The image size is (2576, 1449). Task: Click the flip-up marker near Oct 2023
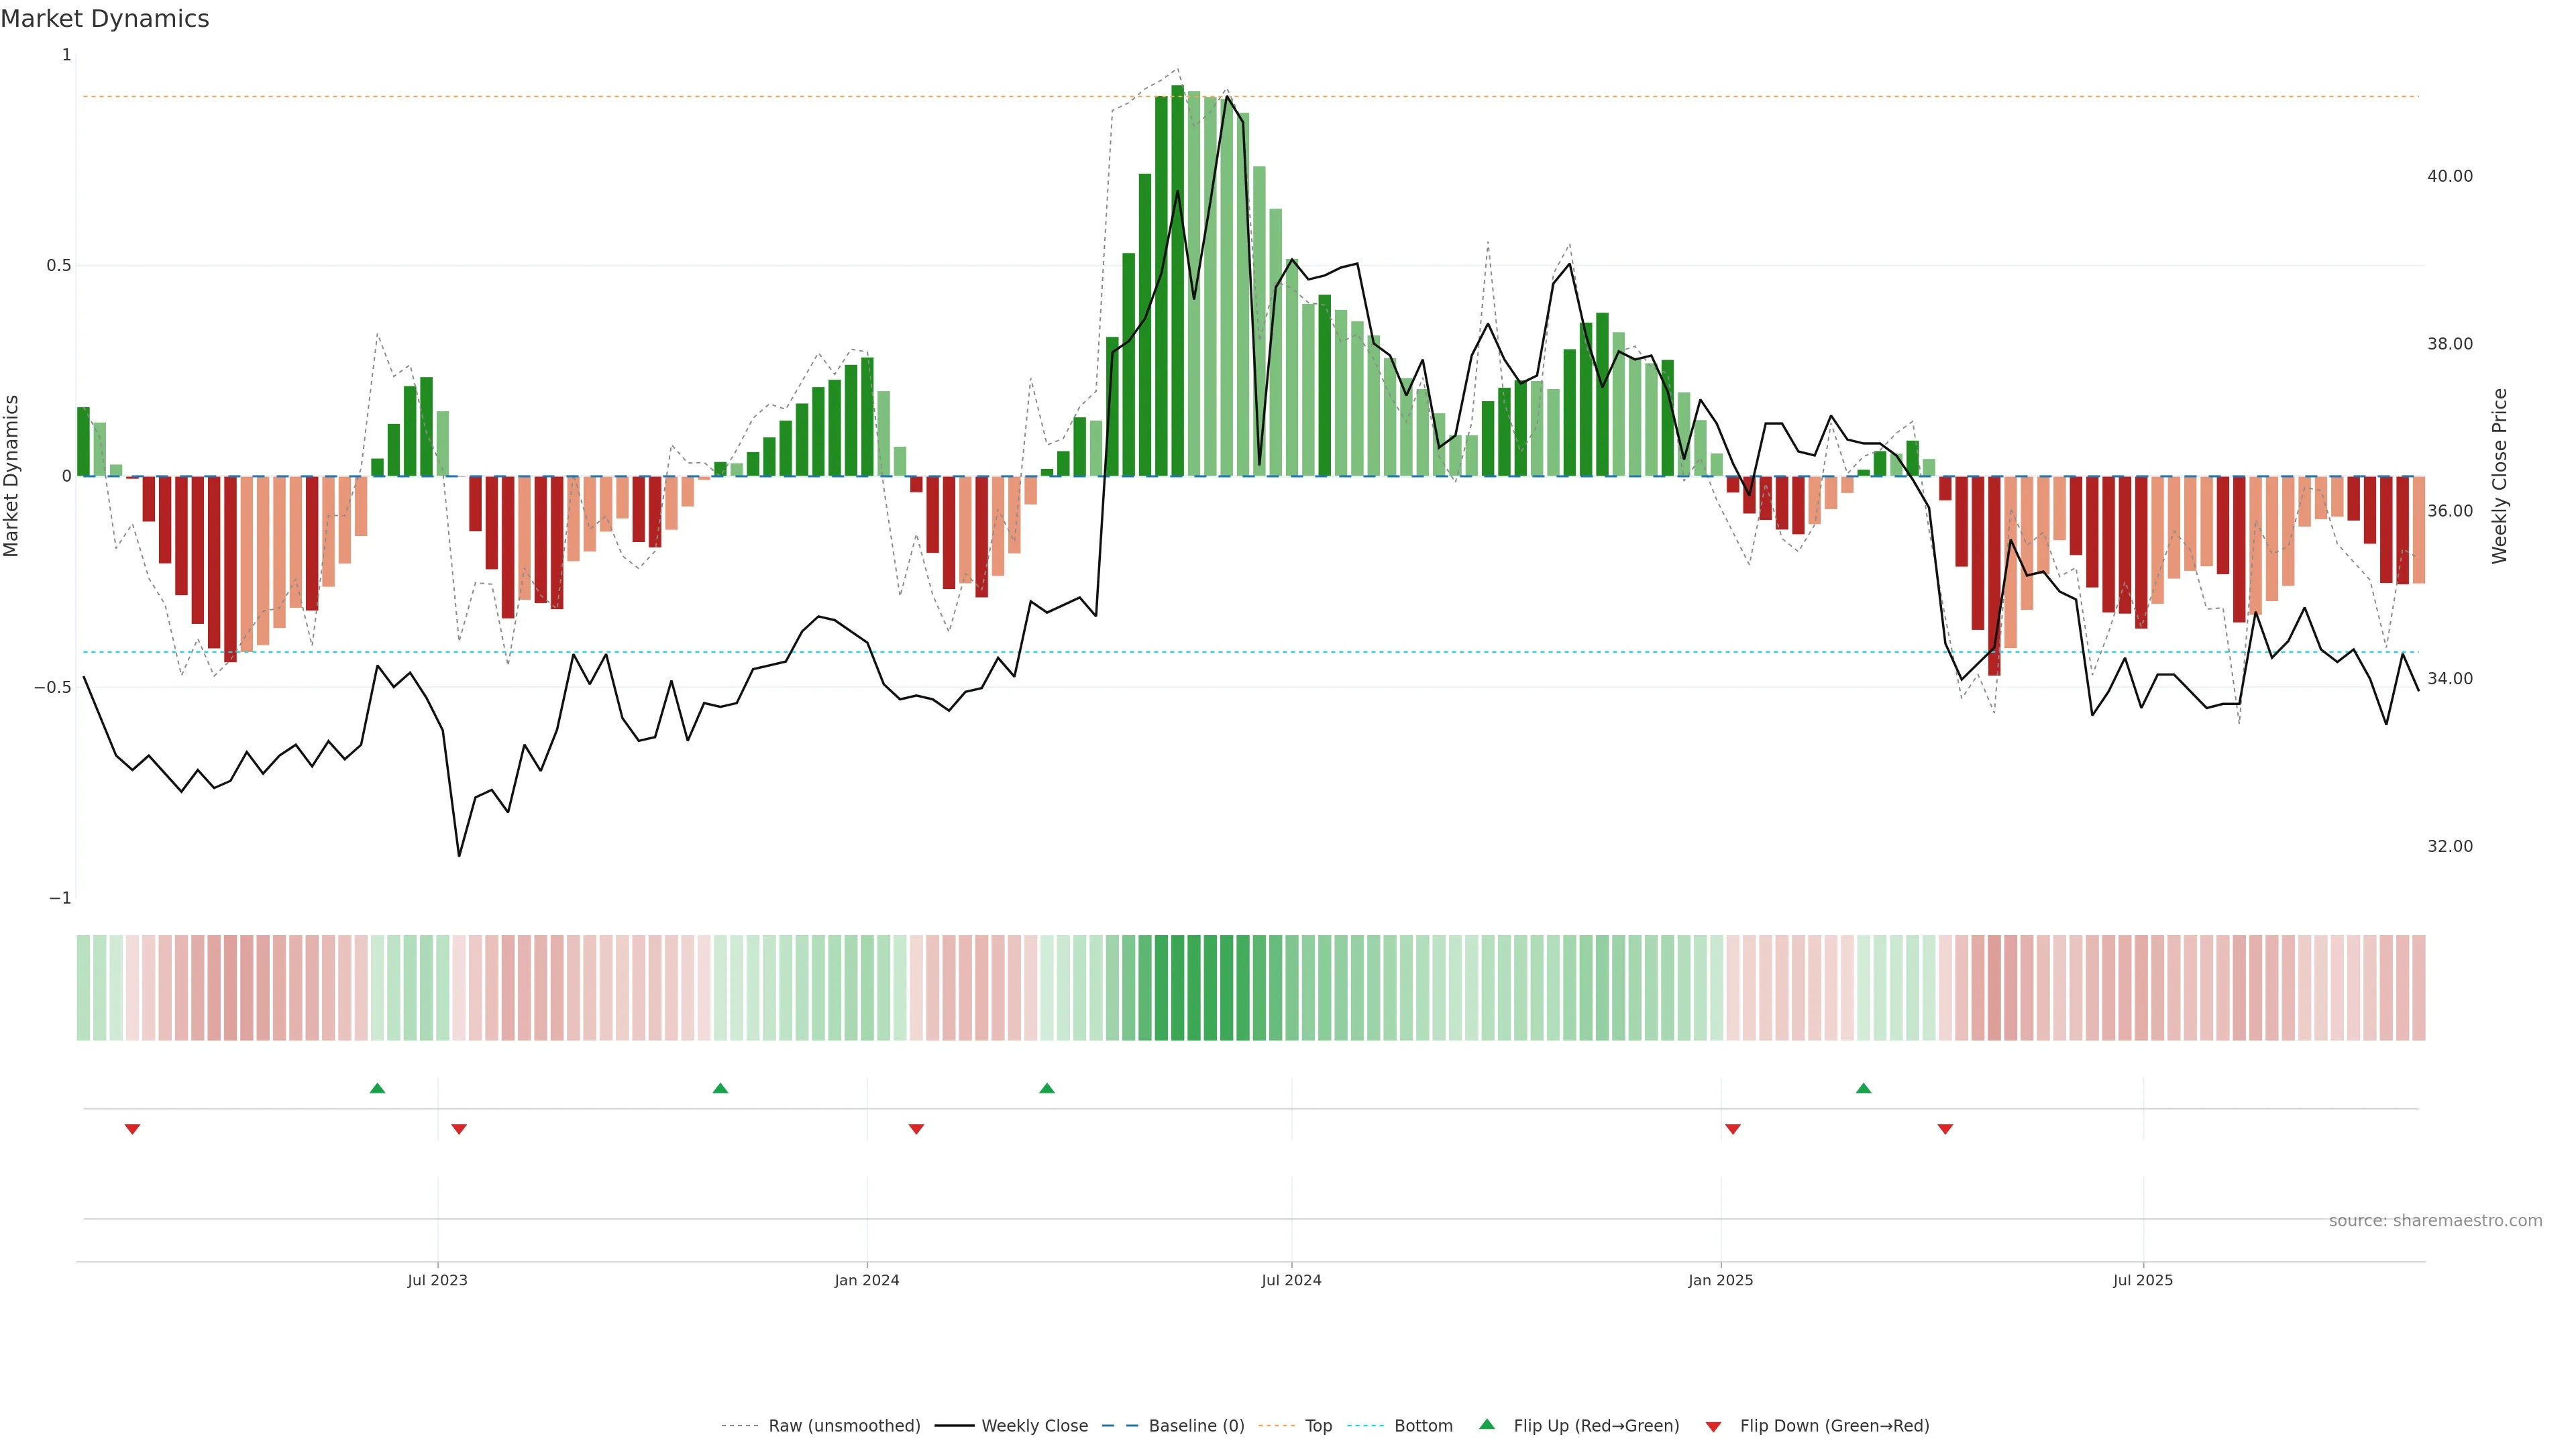[720, 1088]
